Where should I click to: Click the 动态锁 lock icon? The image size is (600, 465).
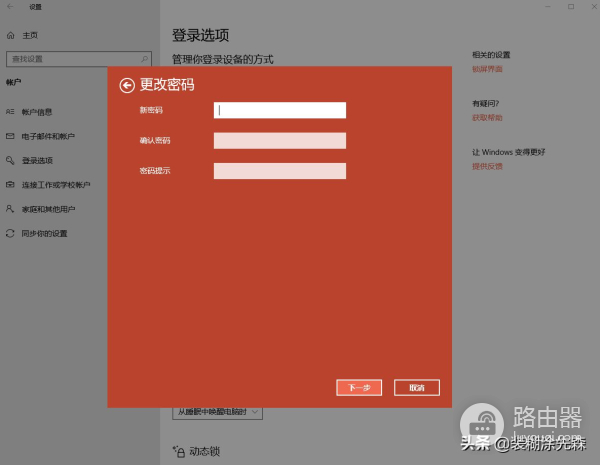(179, 452)
